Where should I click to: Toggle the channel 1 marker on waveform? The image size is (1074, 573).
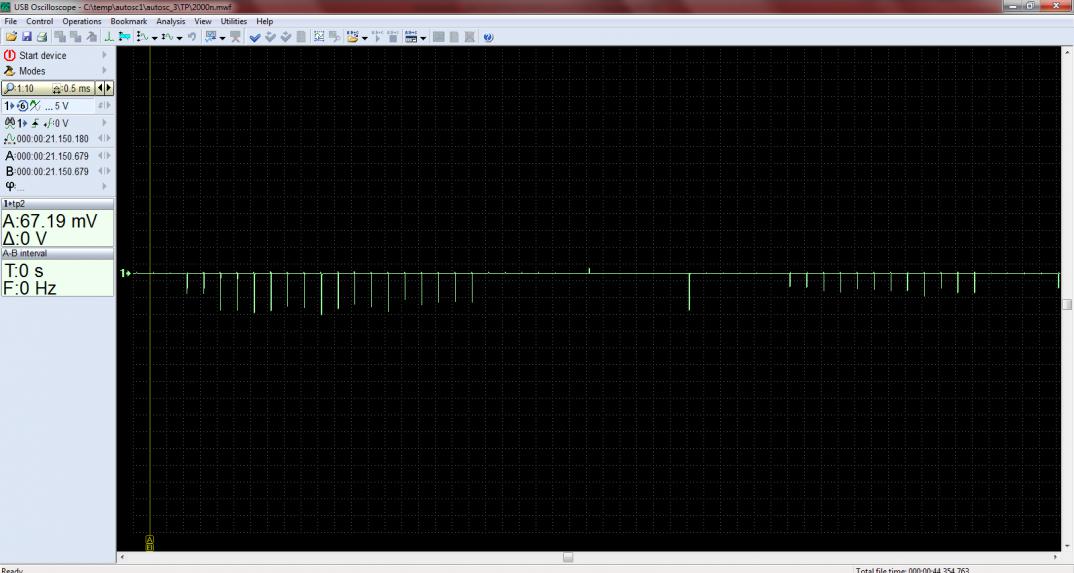point(125,273)
